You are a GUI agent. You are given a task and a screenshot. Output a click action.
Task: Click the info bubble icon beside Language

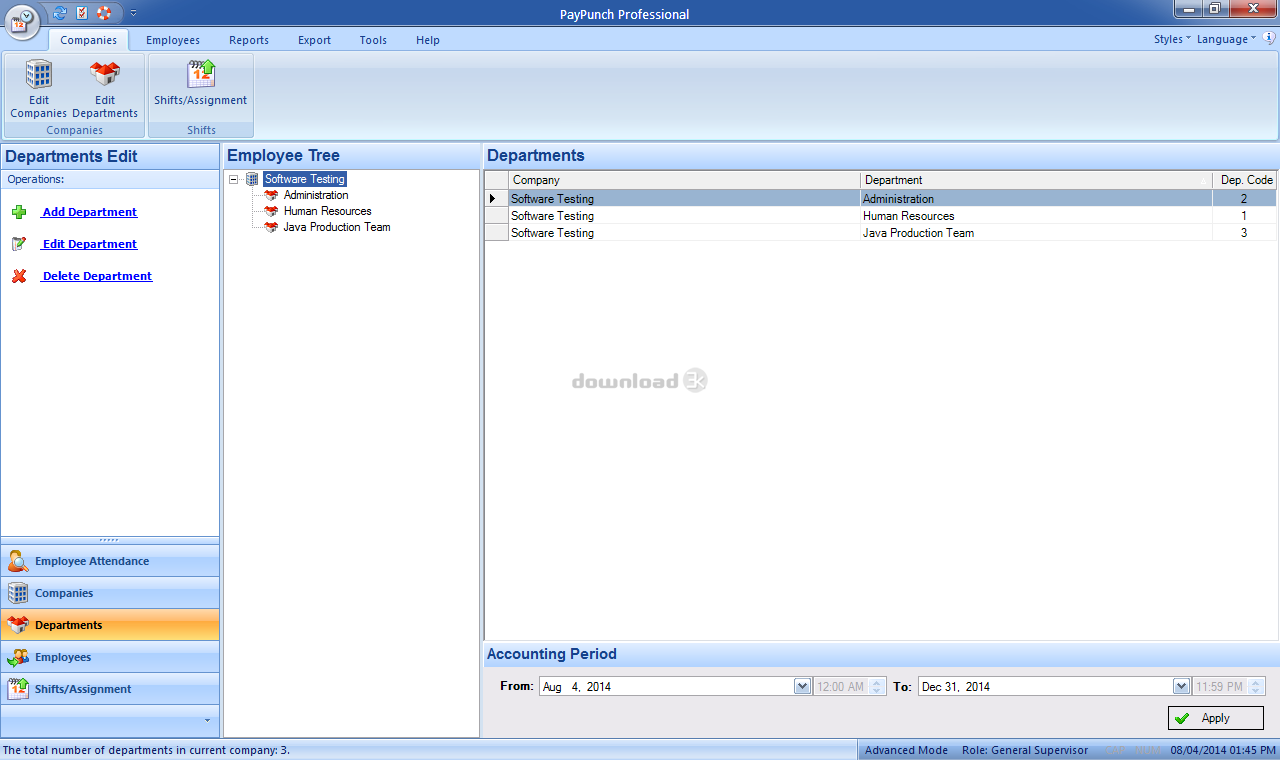[1269, 39]
